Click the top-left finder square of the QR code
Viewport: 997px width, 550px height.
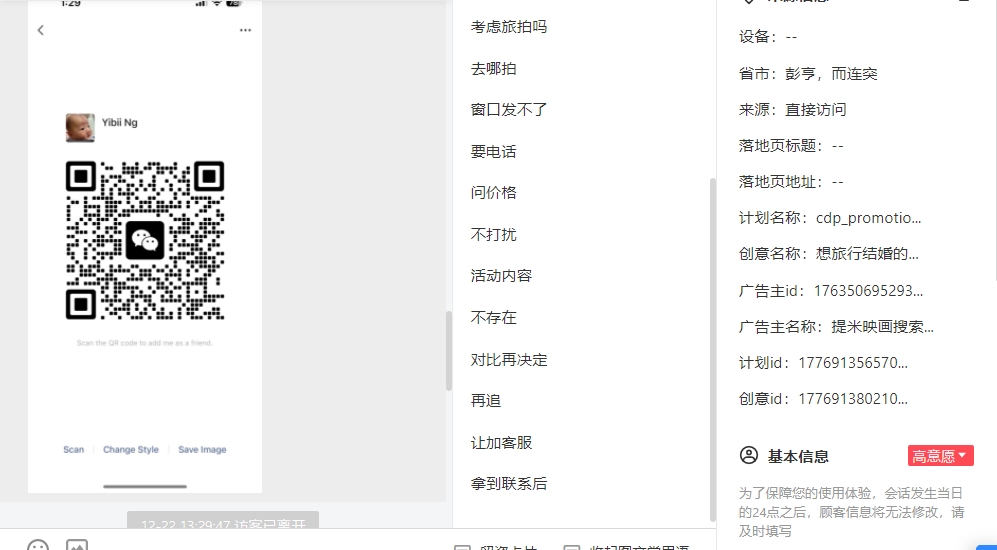coord(81,176)
